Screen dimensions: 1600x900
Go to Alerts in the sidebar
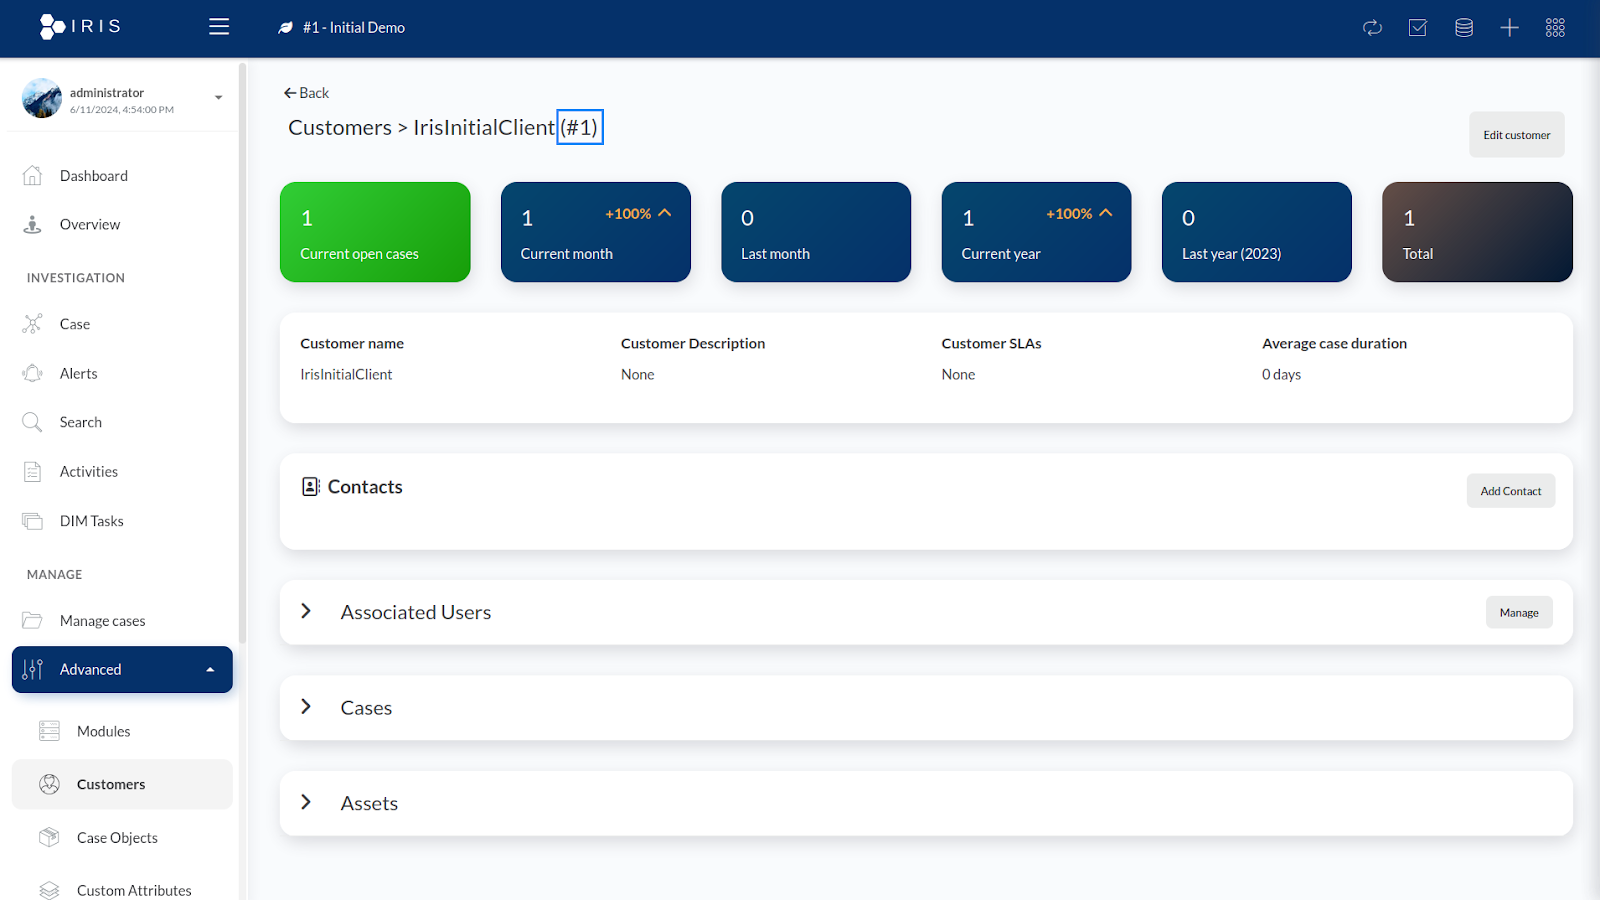pos(78,374)
